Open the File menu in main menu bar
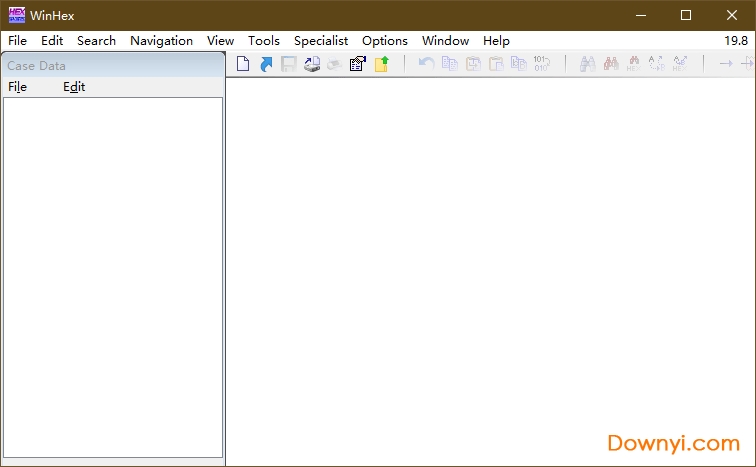Viewport: 756px width, 467px height. point(17,41)
